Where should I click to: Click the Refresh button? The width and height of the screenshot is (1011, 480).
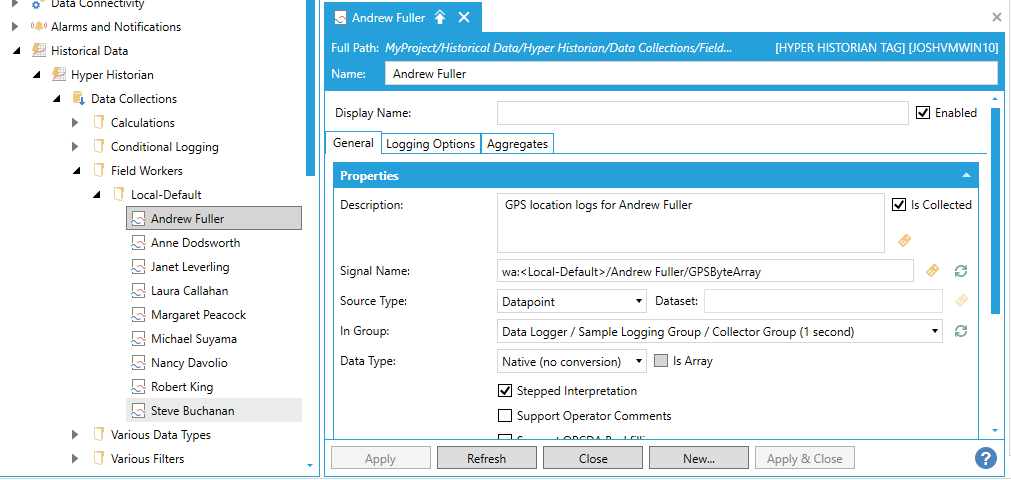coord(486,459)
